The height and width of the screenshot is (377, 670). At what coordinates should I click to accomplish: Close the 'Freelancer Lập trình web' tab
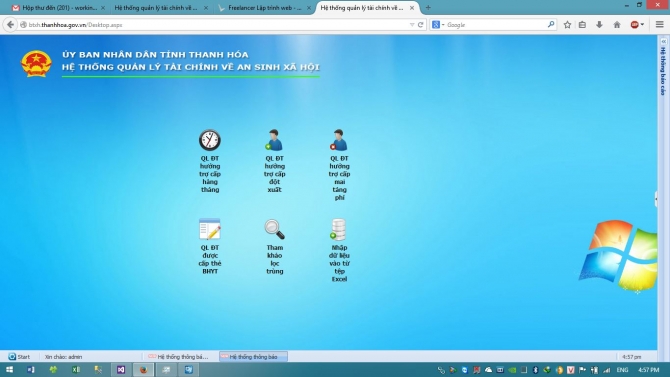pos(309,8)
